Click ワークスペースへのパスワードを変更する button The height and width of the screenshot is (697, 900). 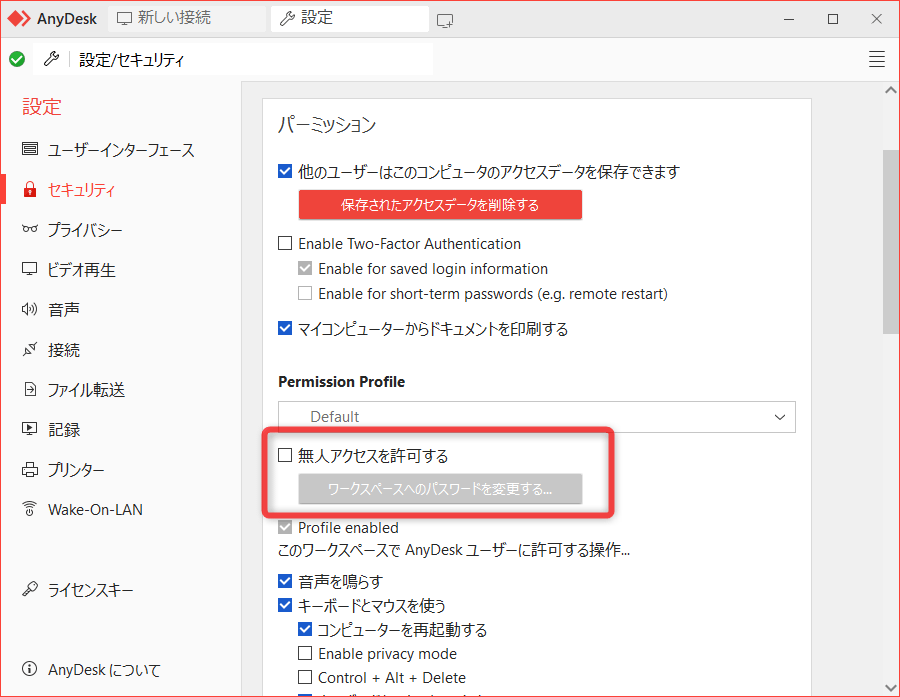click(x=440, y=489)
